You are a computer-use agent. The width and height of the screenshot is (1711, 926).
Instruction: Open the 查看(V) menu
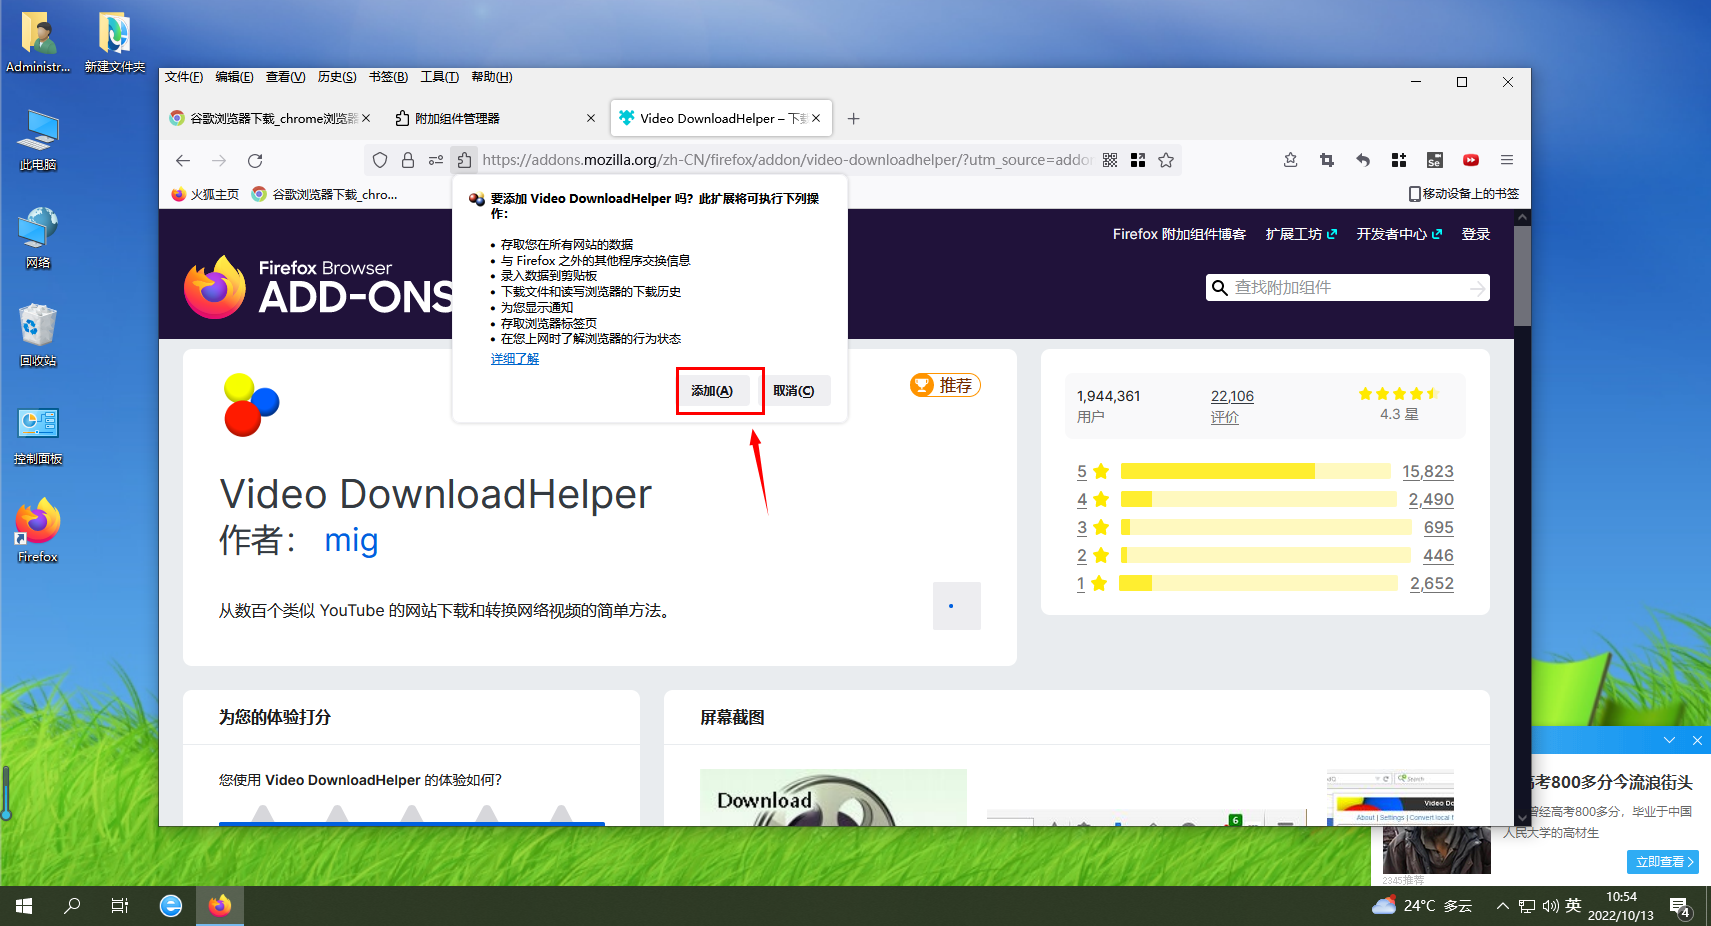(285, 77)
